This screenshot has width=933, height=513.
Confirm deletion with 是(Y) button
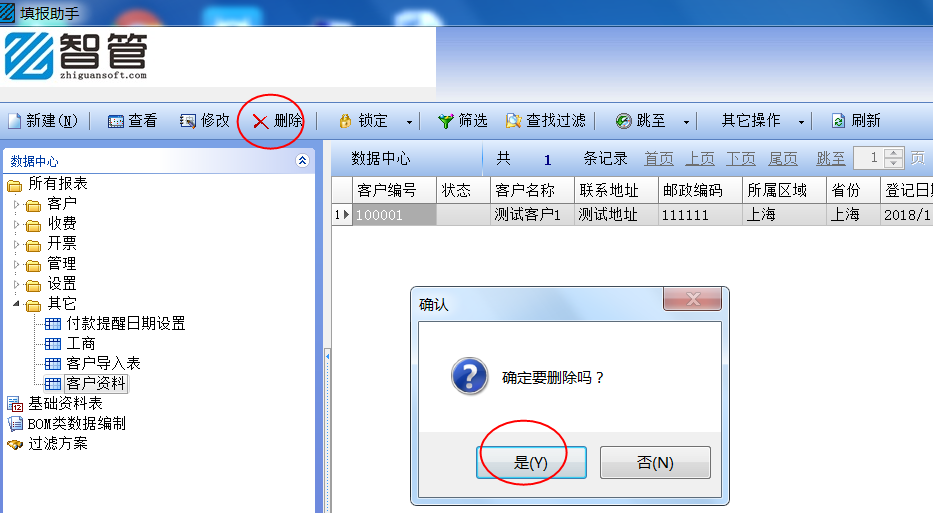coord(531,462)
